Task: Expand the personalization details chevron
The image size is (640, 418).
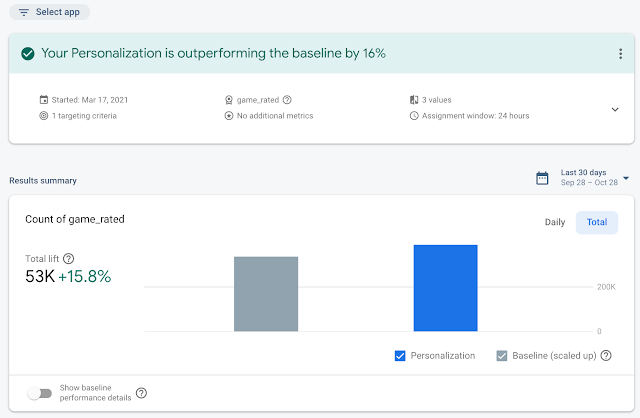Action: tap(615, 109)
